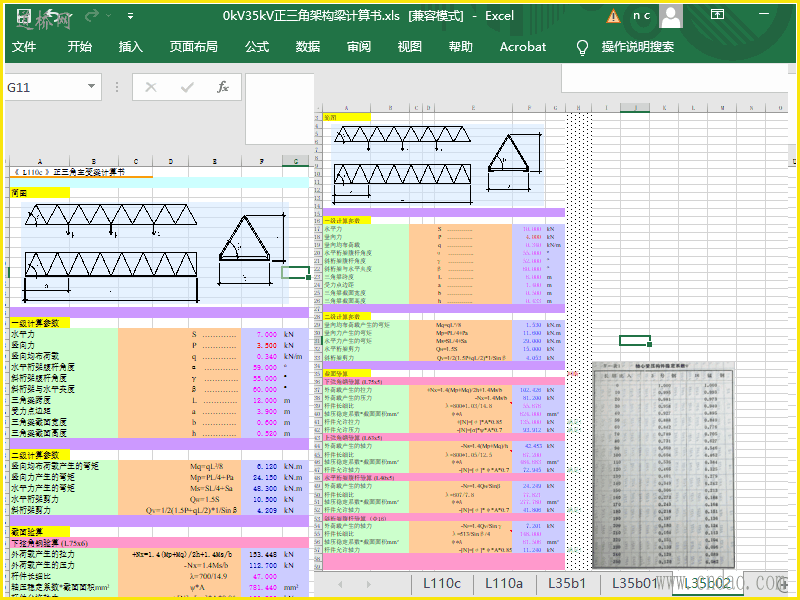This screenshot has width=800, height=600.
Task: Open Quick Access Toolbar customize dropdown
Action: click(x=131, y=16)
